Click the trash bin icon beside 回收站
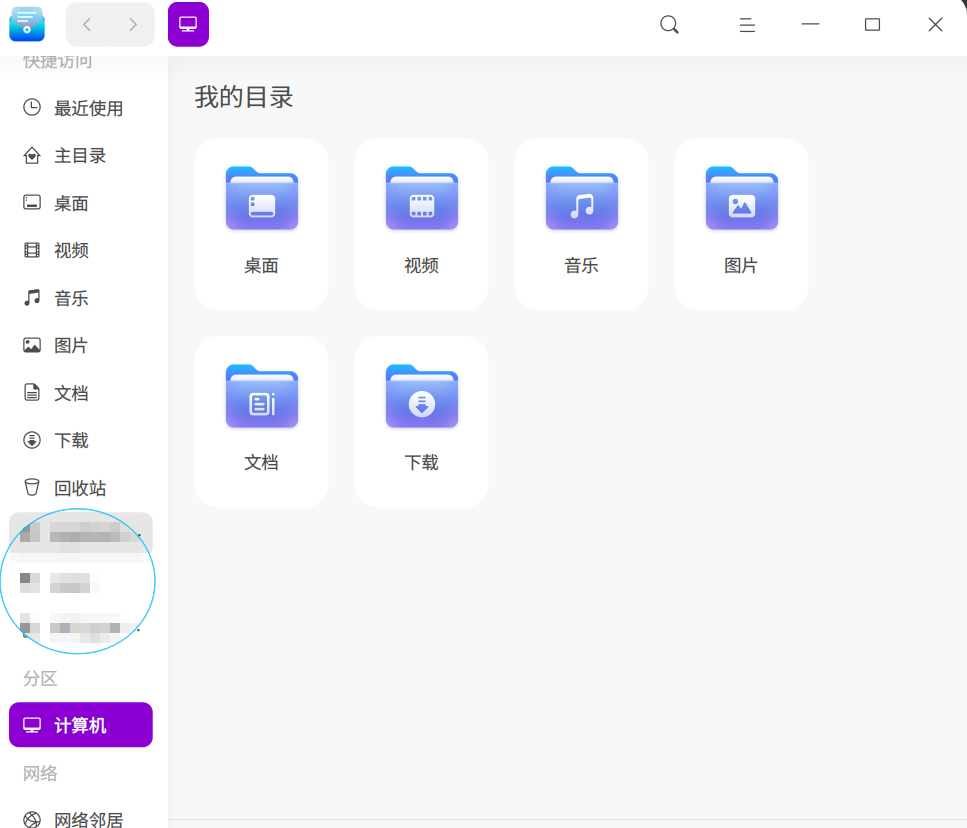This screenshot has height=828, width=967. point(32,488)
